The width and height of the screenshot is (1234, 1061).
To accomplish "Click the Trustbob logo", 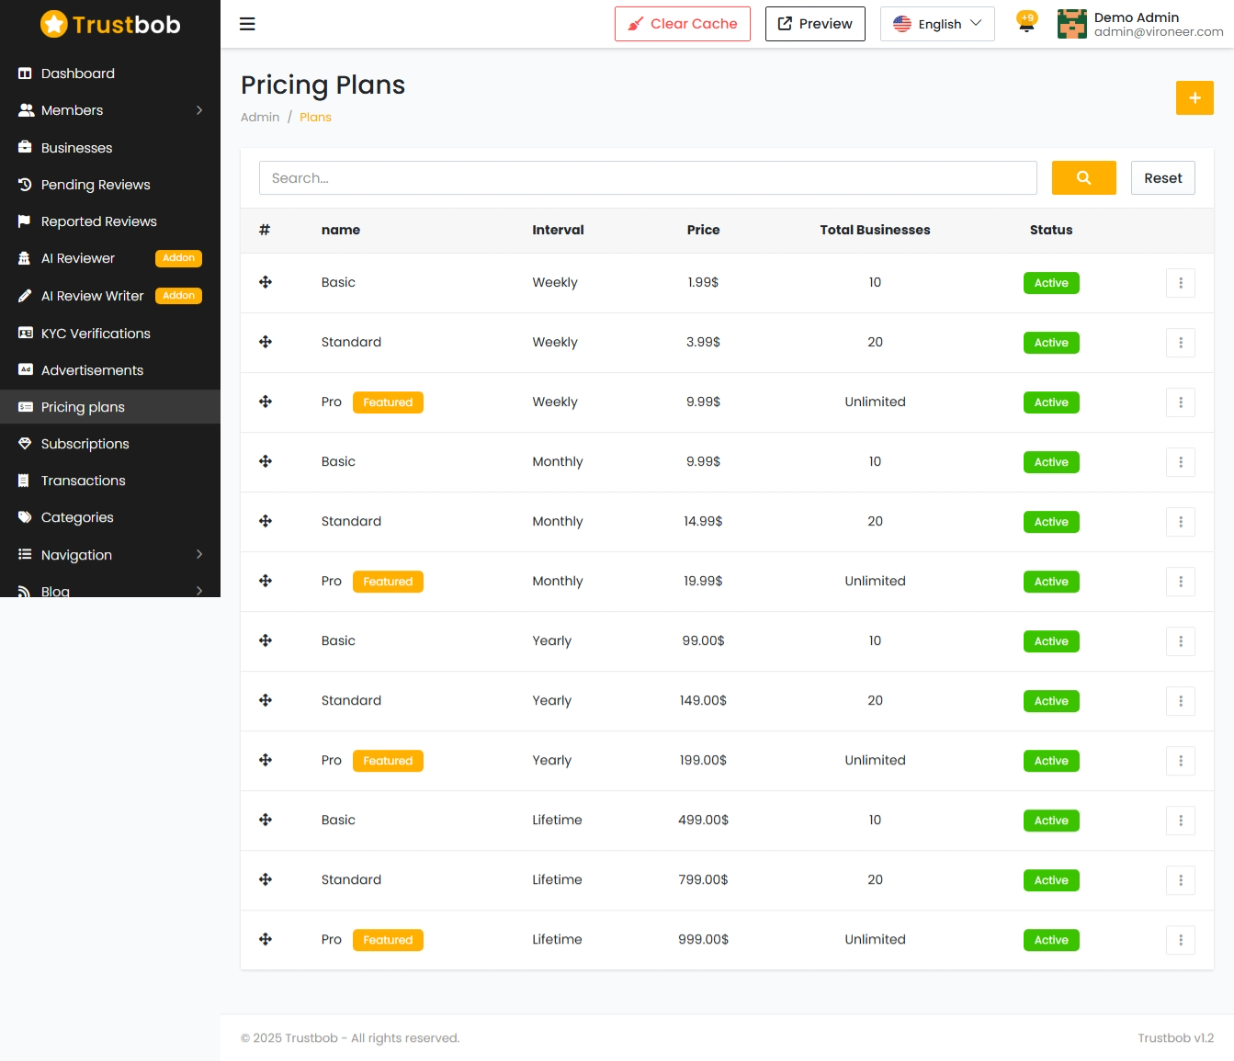I will (x=110, y=24).
